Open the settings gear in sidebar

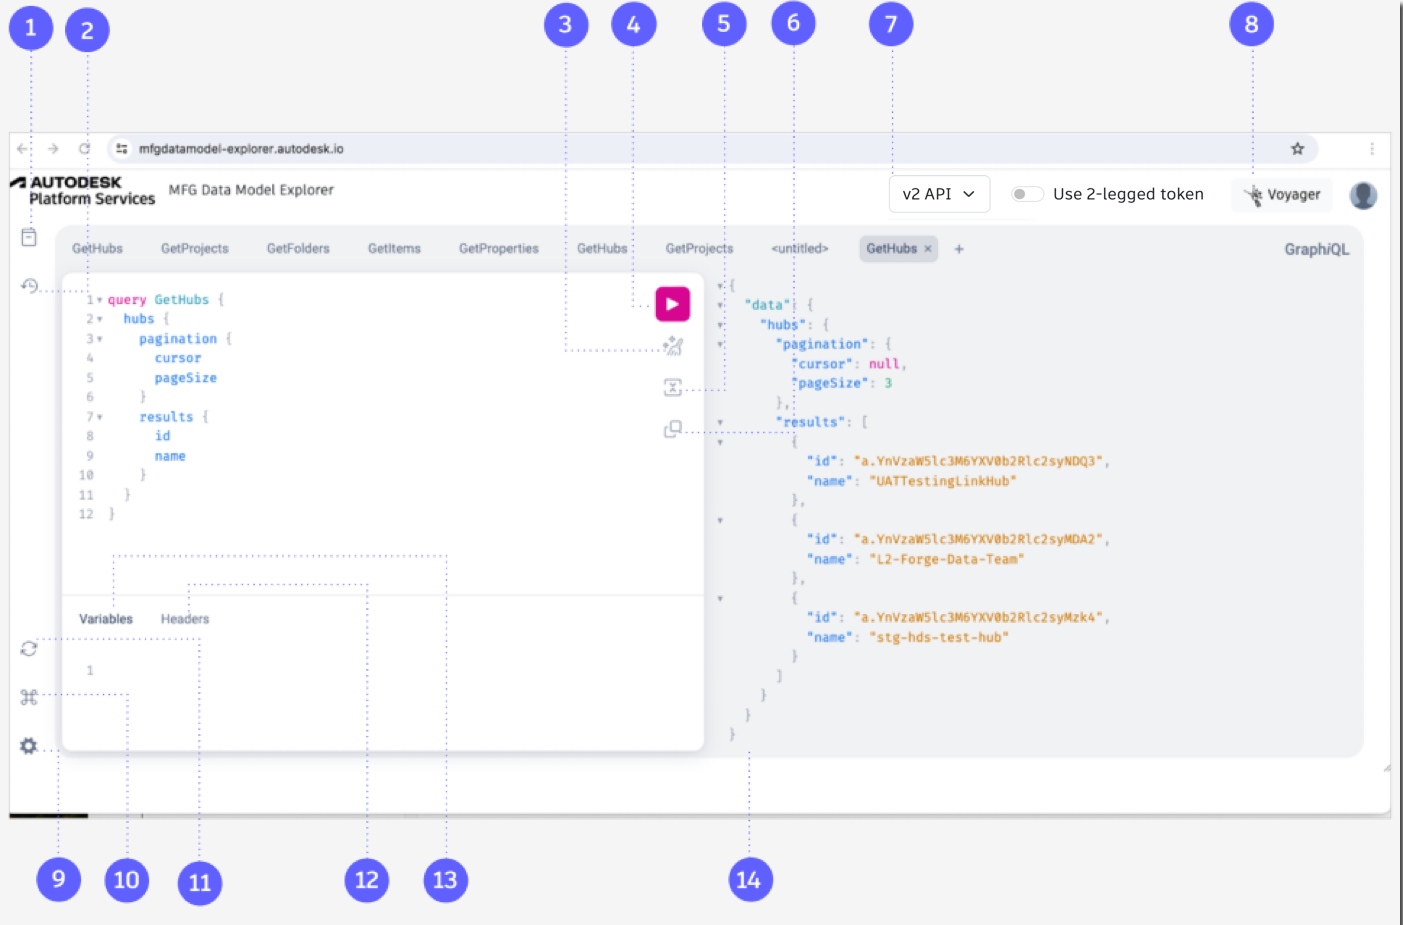pos(29,746)
